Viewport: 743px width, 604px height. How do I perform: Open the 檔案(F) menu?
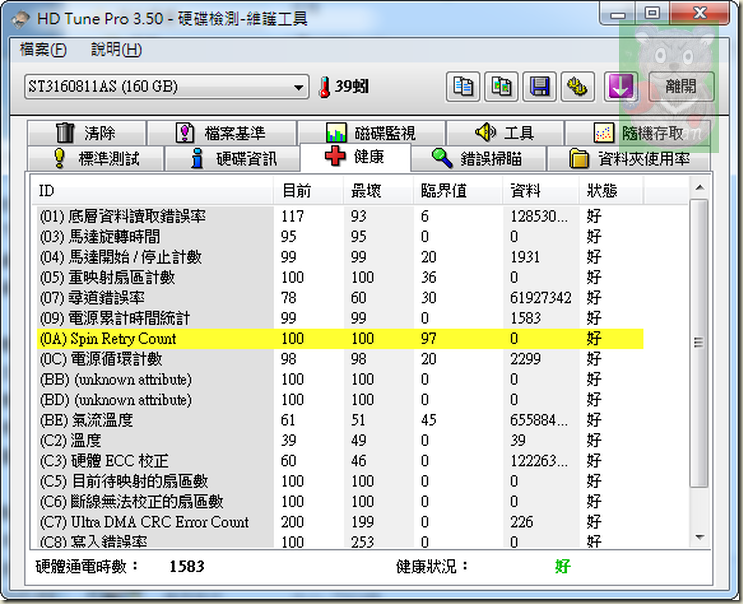tap(43, 49)
